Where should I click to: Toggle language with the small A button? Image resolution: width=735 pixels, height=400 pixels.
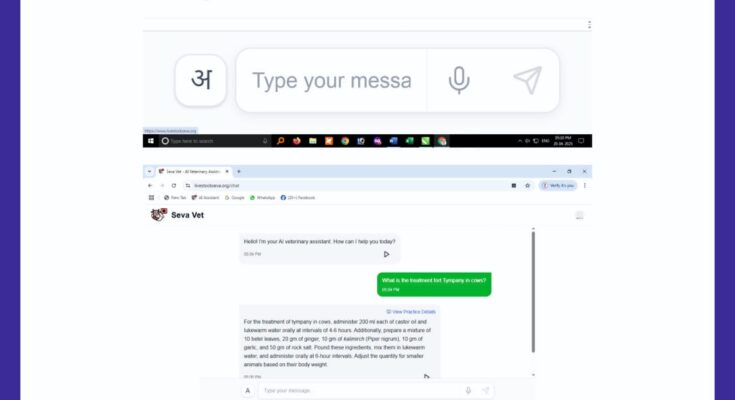(248, 391)
